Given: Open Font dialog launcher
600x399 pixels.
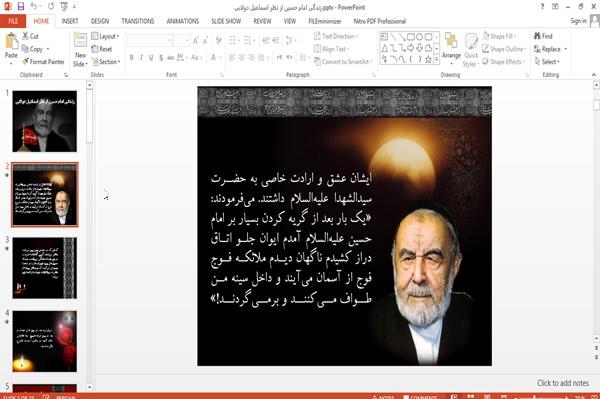Looking at the screenshot, I should pos(222,75).
